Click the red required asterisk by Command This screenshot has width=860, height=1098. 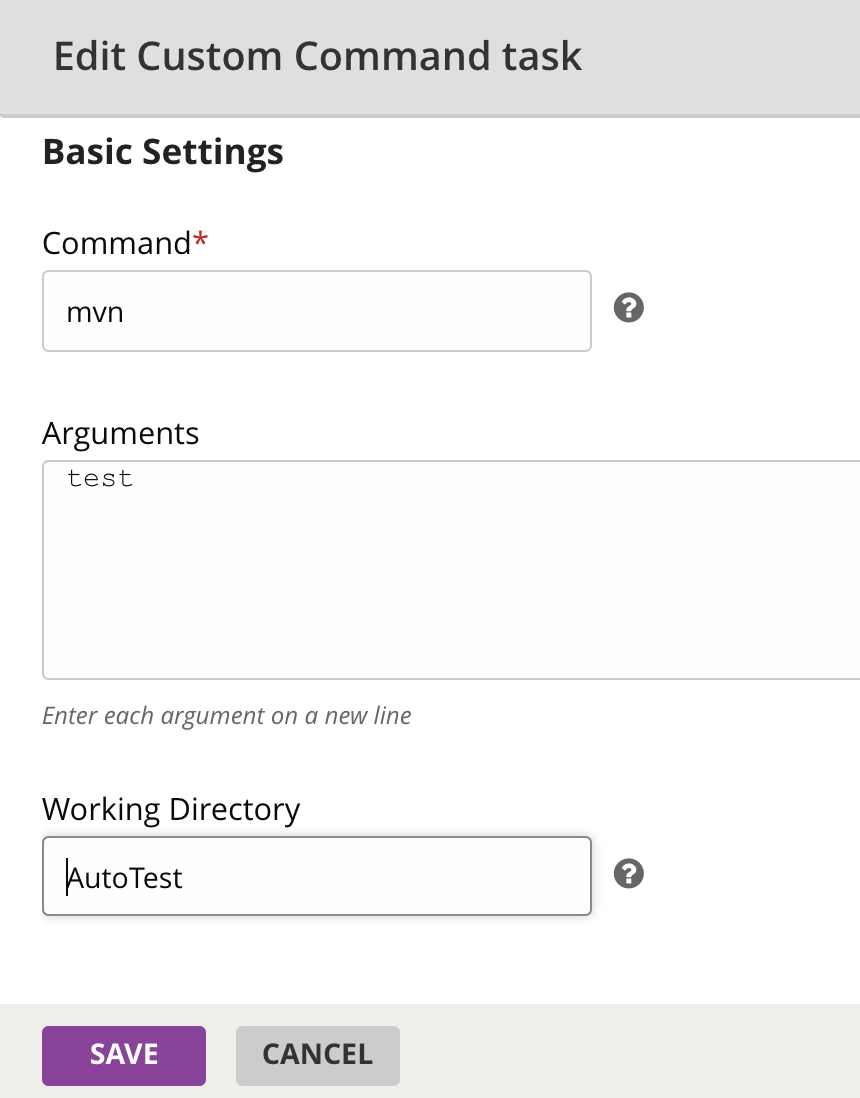click(201, 241)
